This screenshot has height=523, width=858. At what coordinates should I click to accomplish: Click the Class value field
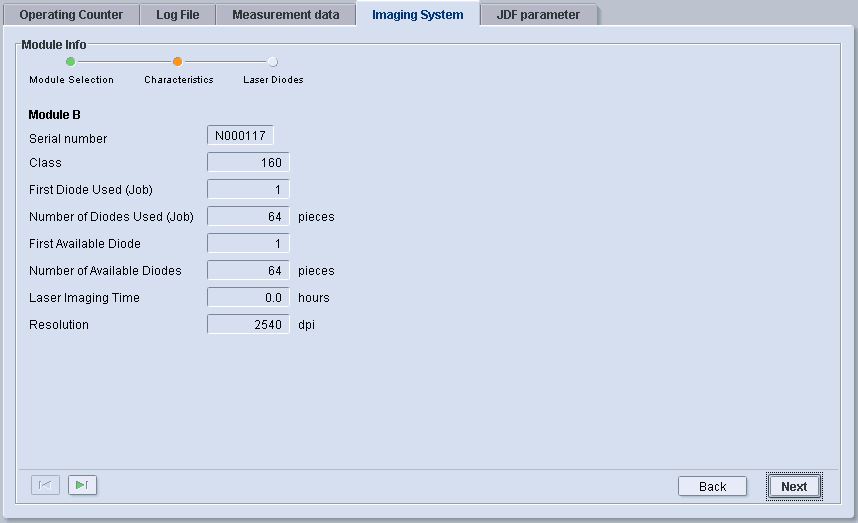(248, 163)
